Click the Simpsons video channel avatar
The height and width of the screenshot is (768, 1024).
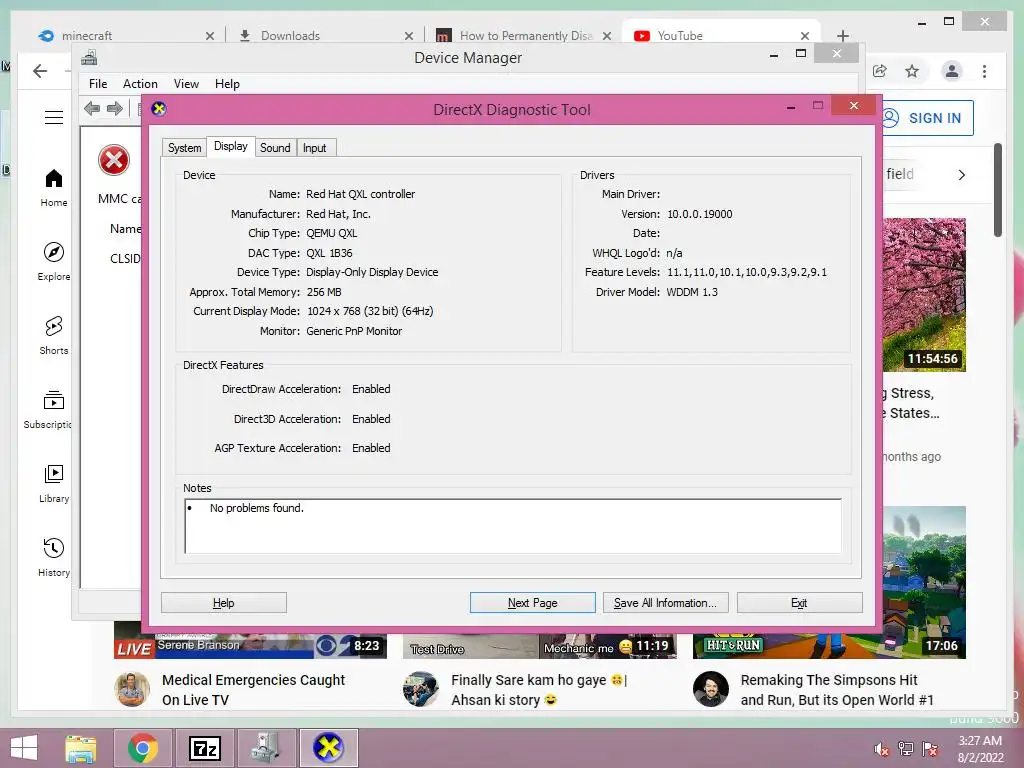click(x=711, y=689)
